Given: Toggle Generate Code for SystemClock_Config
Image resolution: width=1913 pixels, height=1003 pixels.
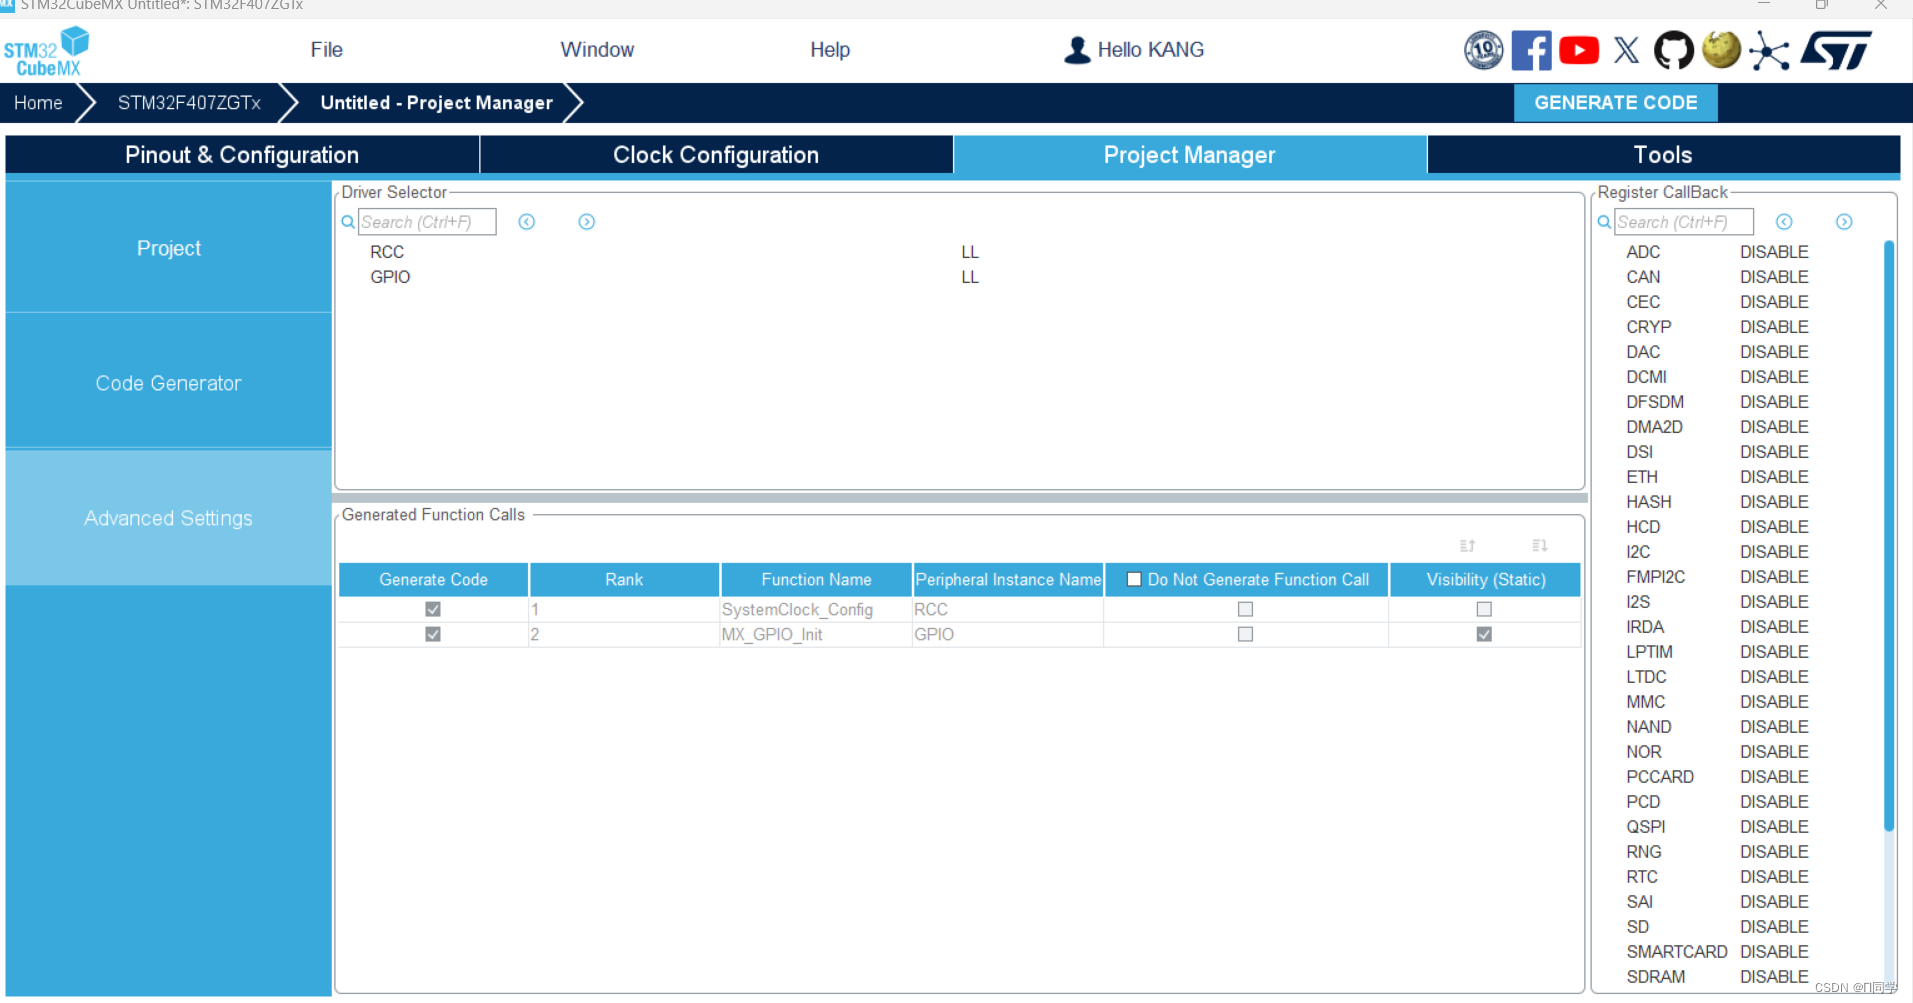Looking at the screenshot, I should point(433,609).
